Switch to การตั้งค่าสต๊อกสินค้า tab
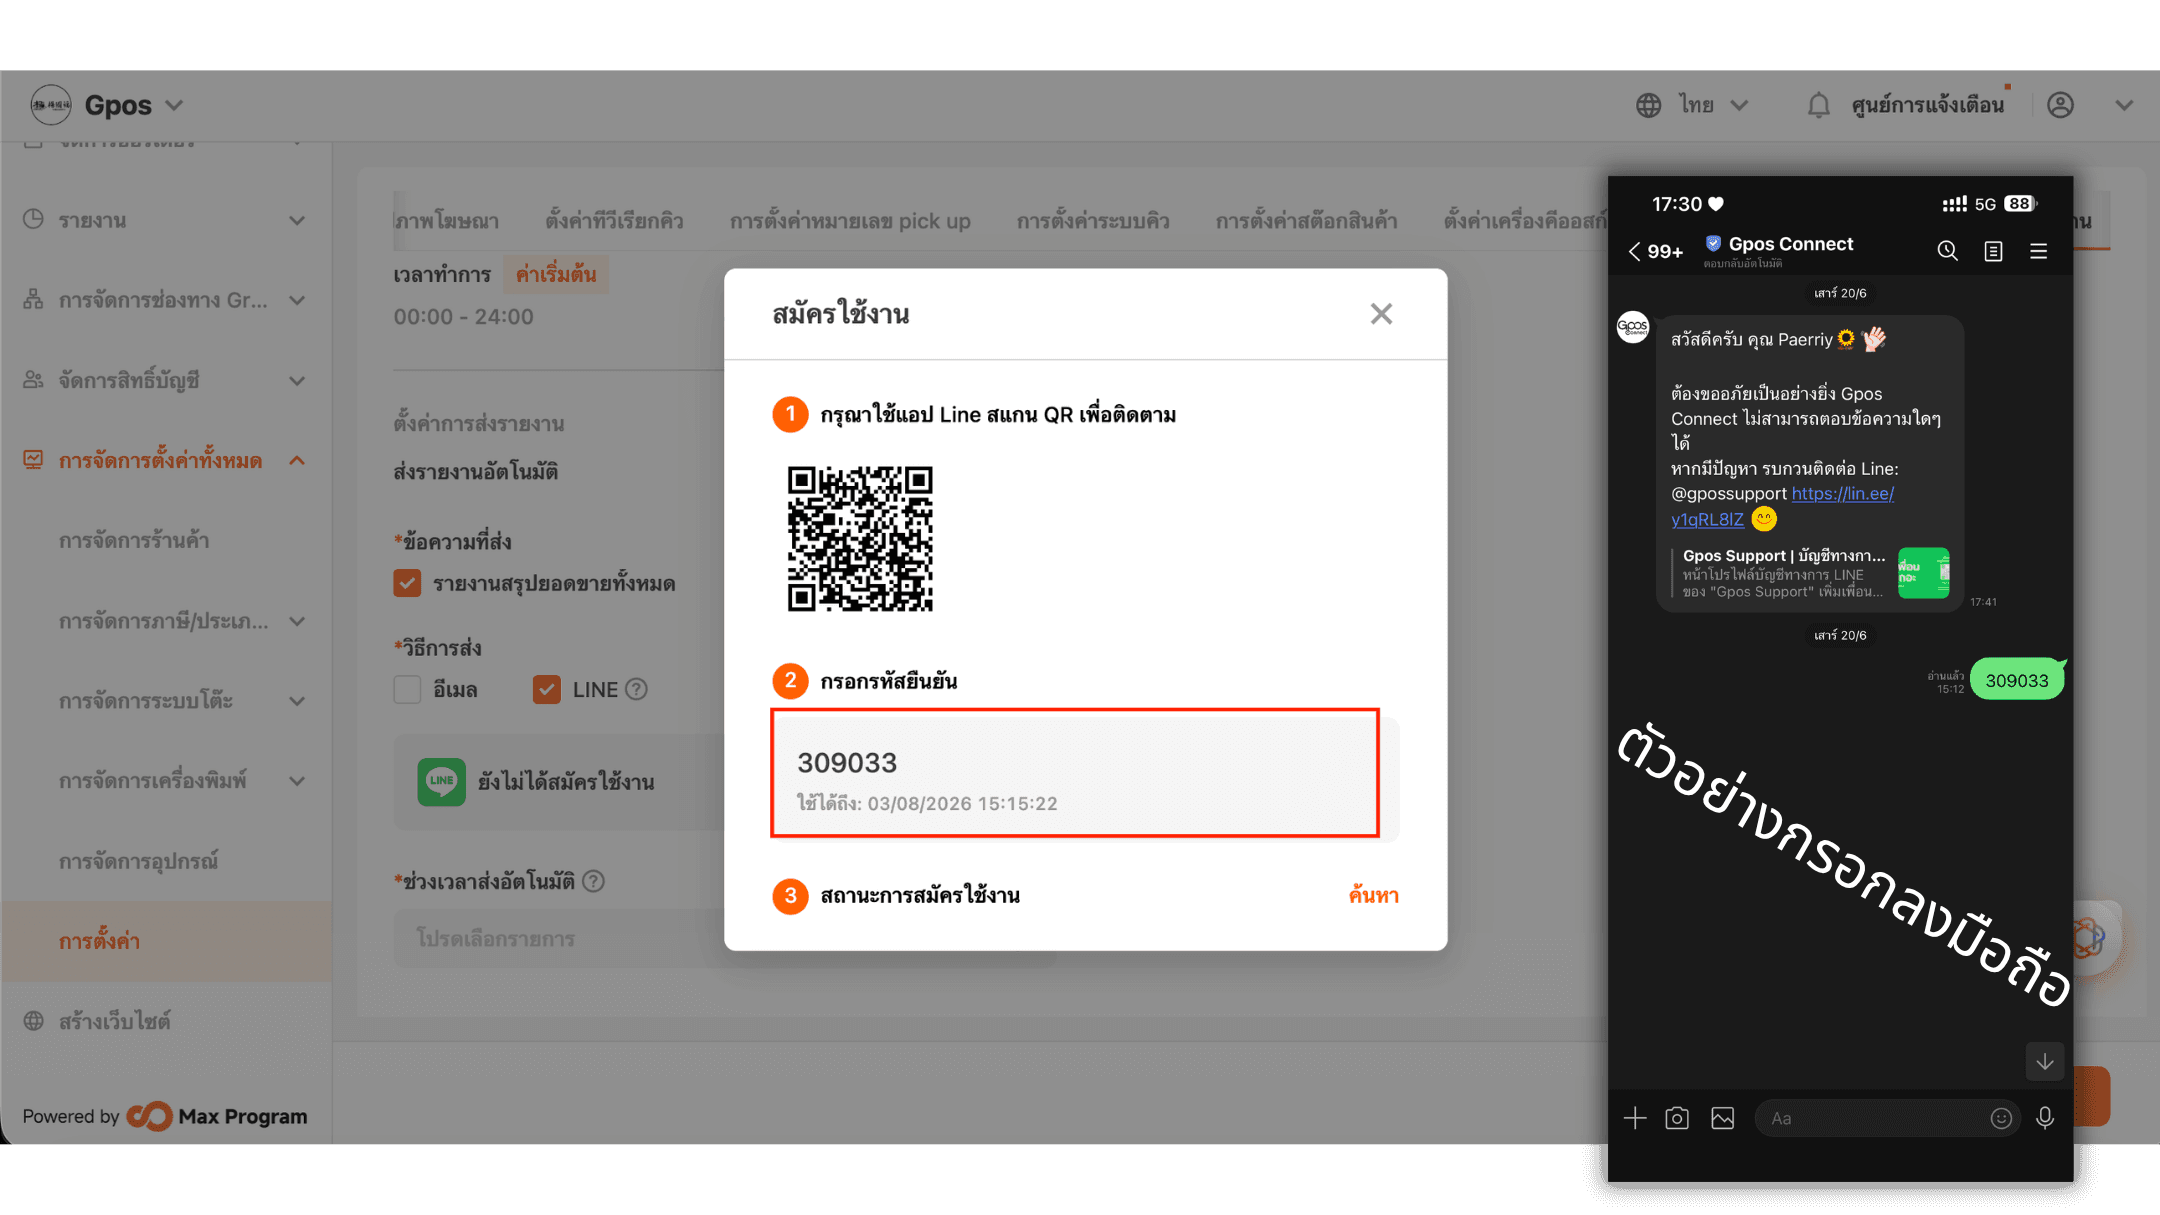 click(x=1306, y=221)
